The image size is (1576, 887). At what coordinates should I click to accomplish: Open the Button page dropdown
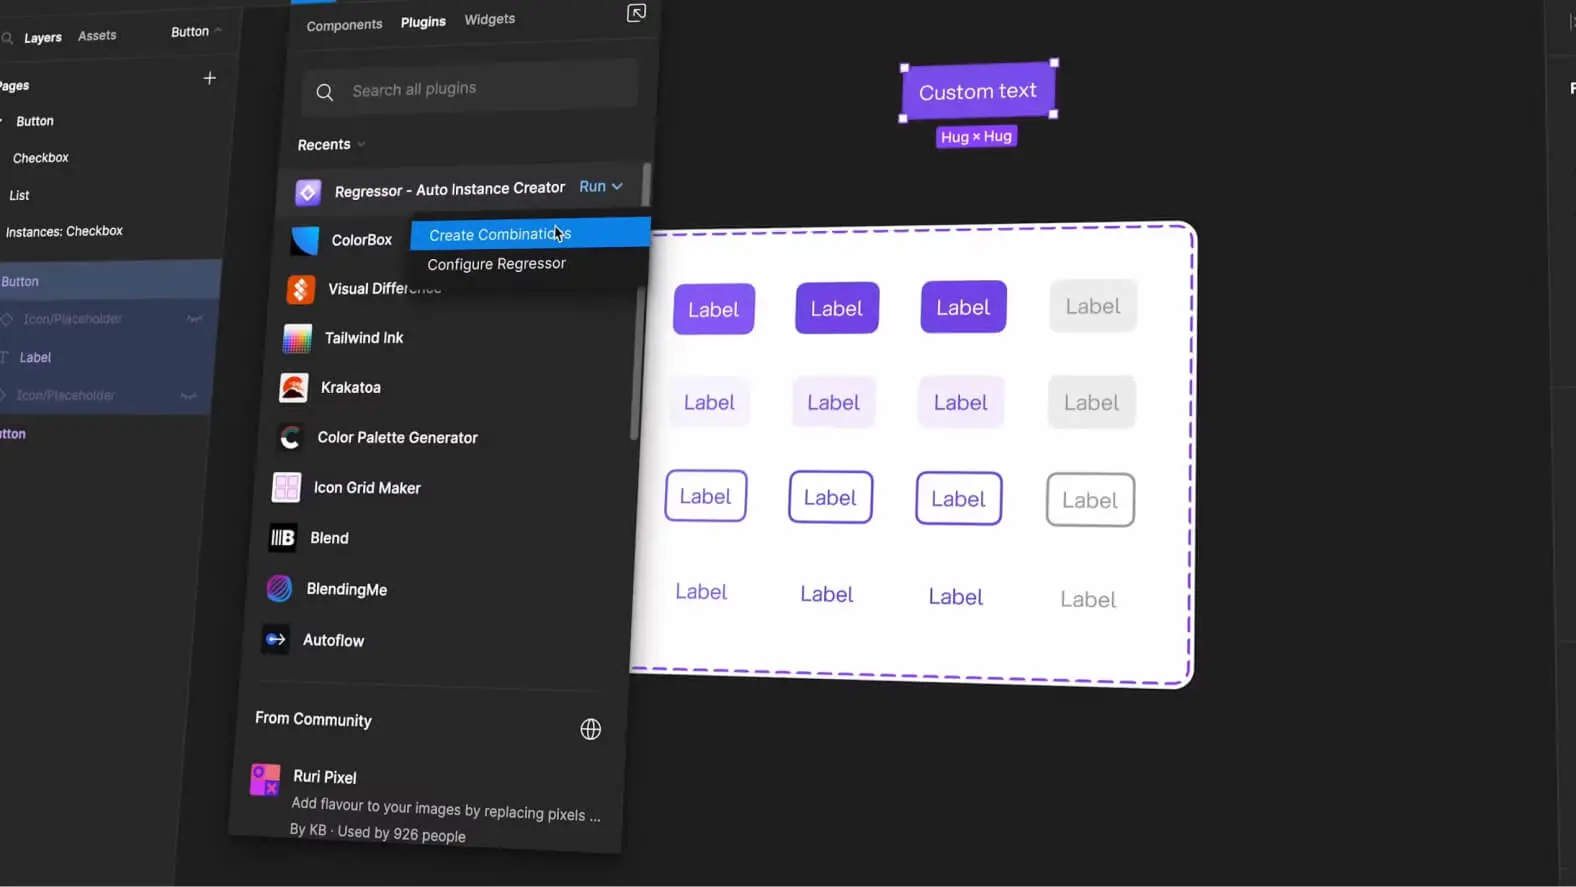click(x=196, y=32)
